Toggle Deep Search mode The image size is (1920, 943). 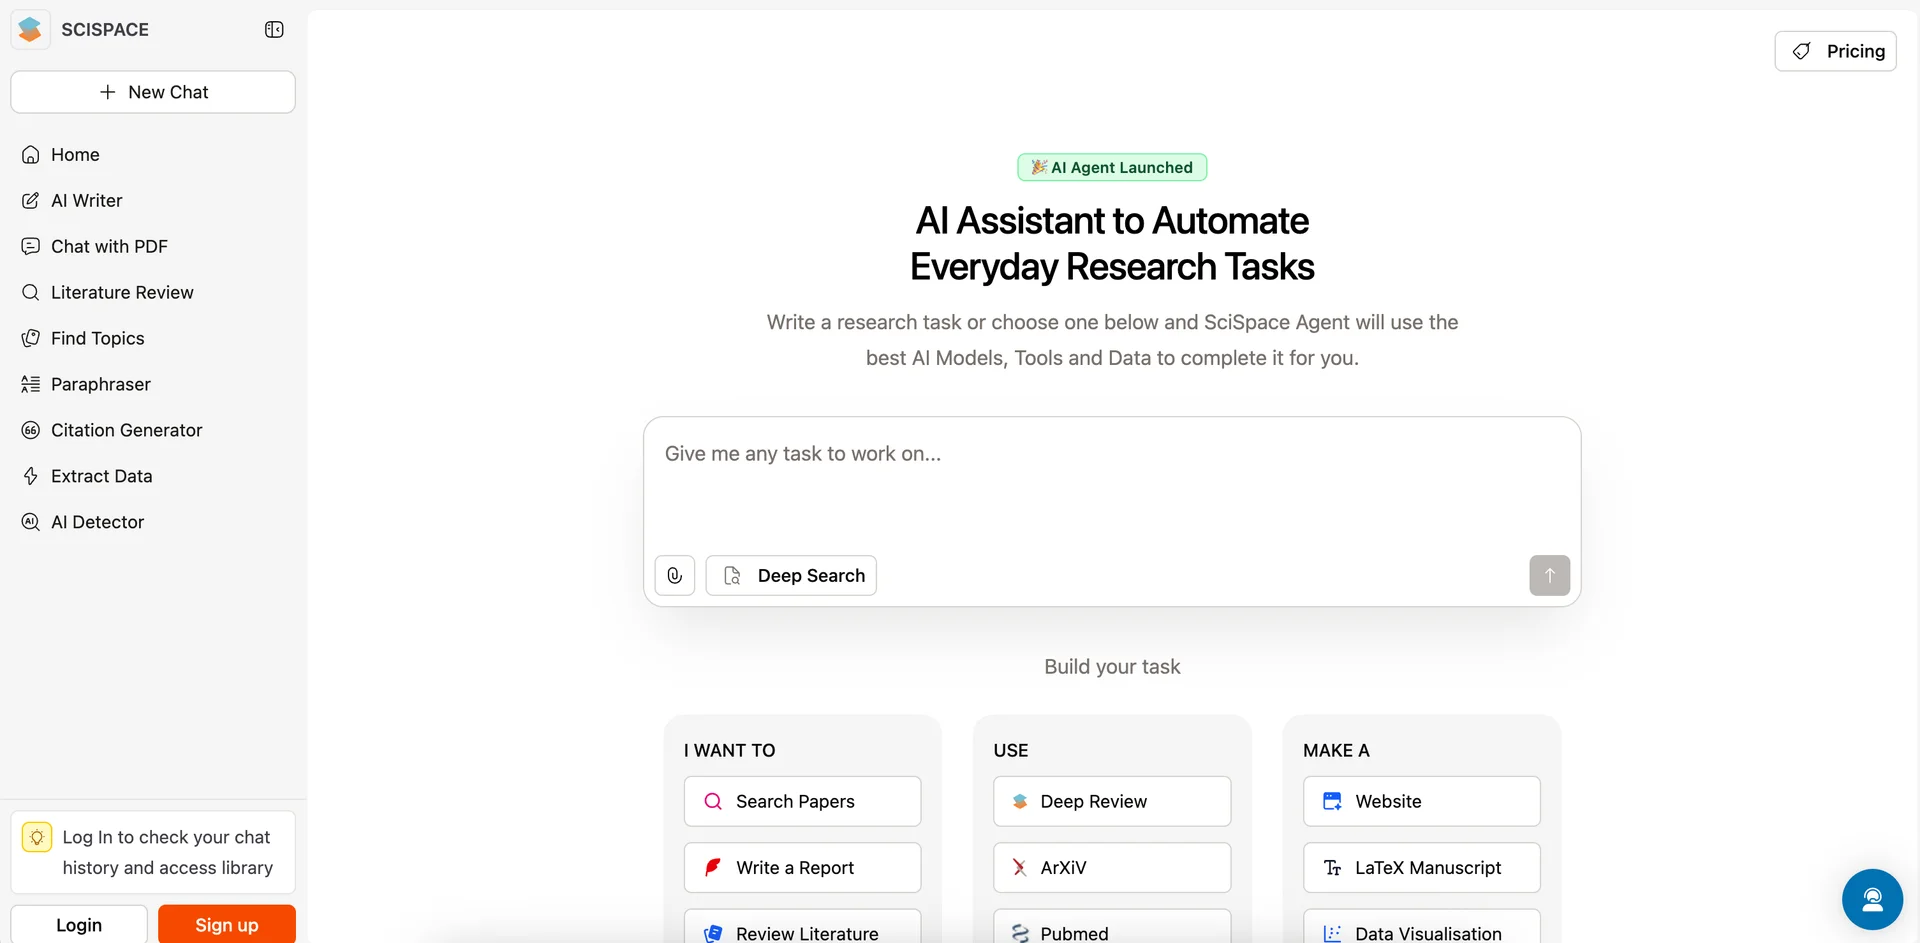tap(791, 576)
